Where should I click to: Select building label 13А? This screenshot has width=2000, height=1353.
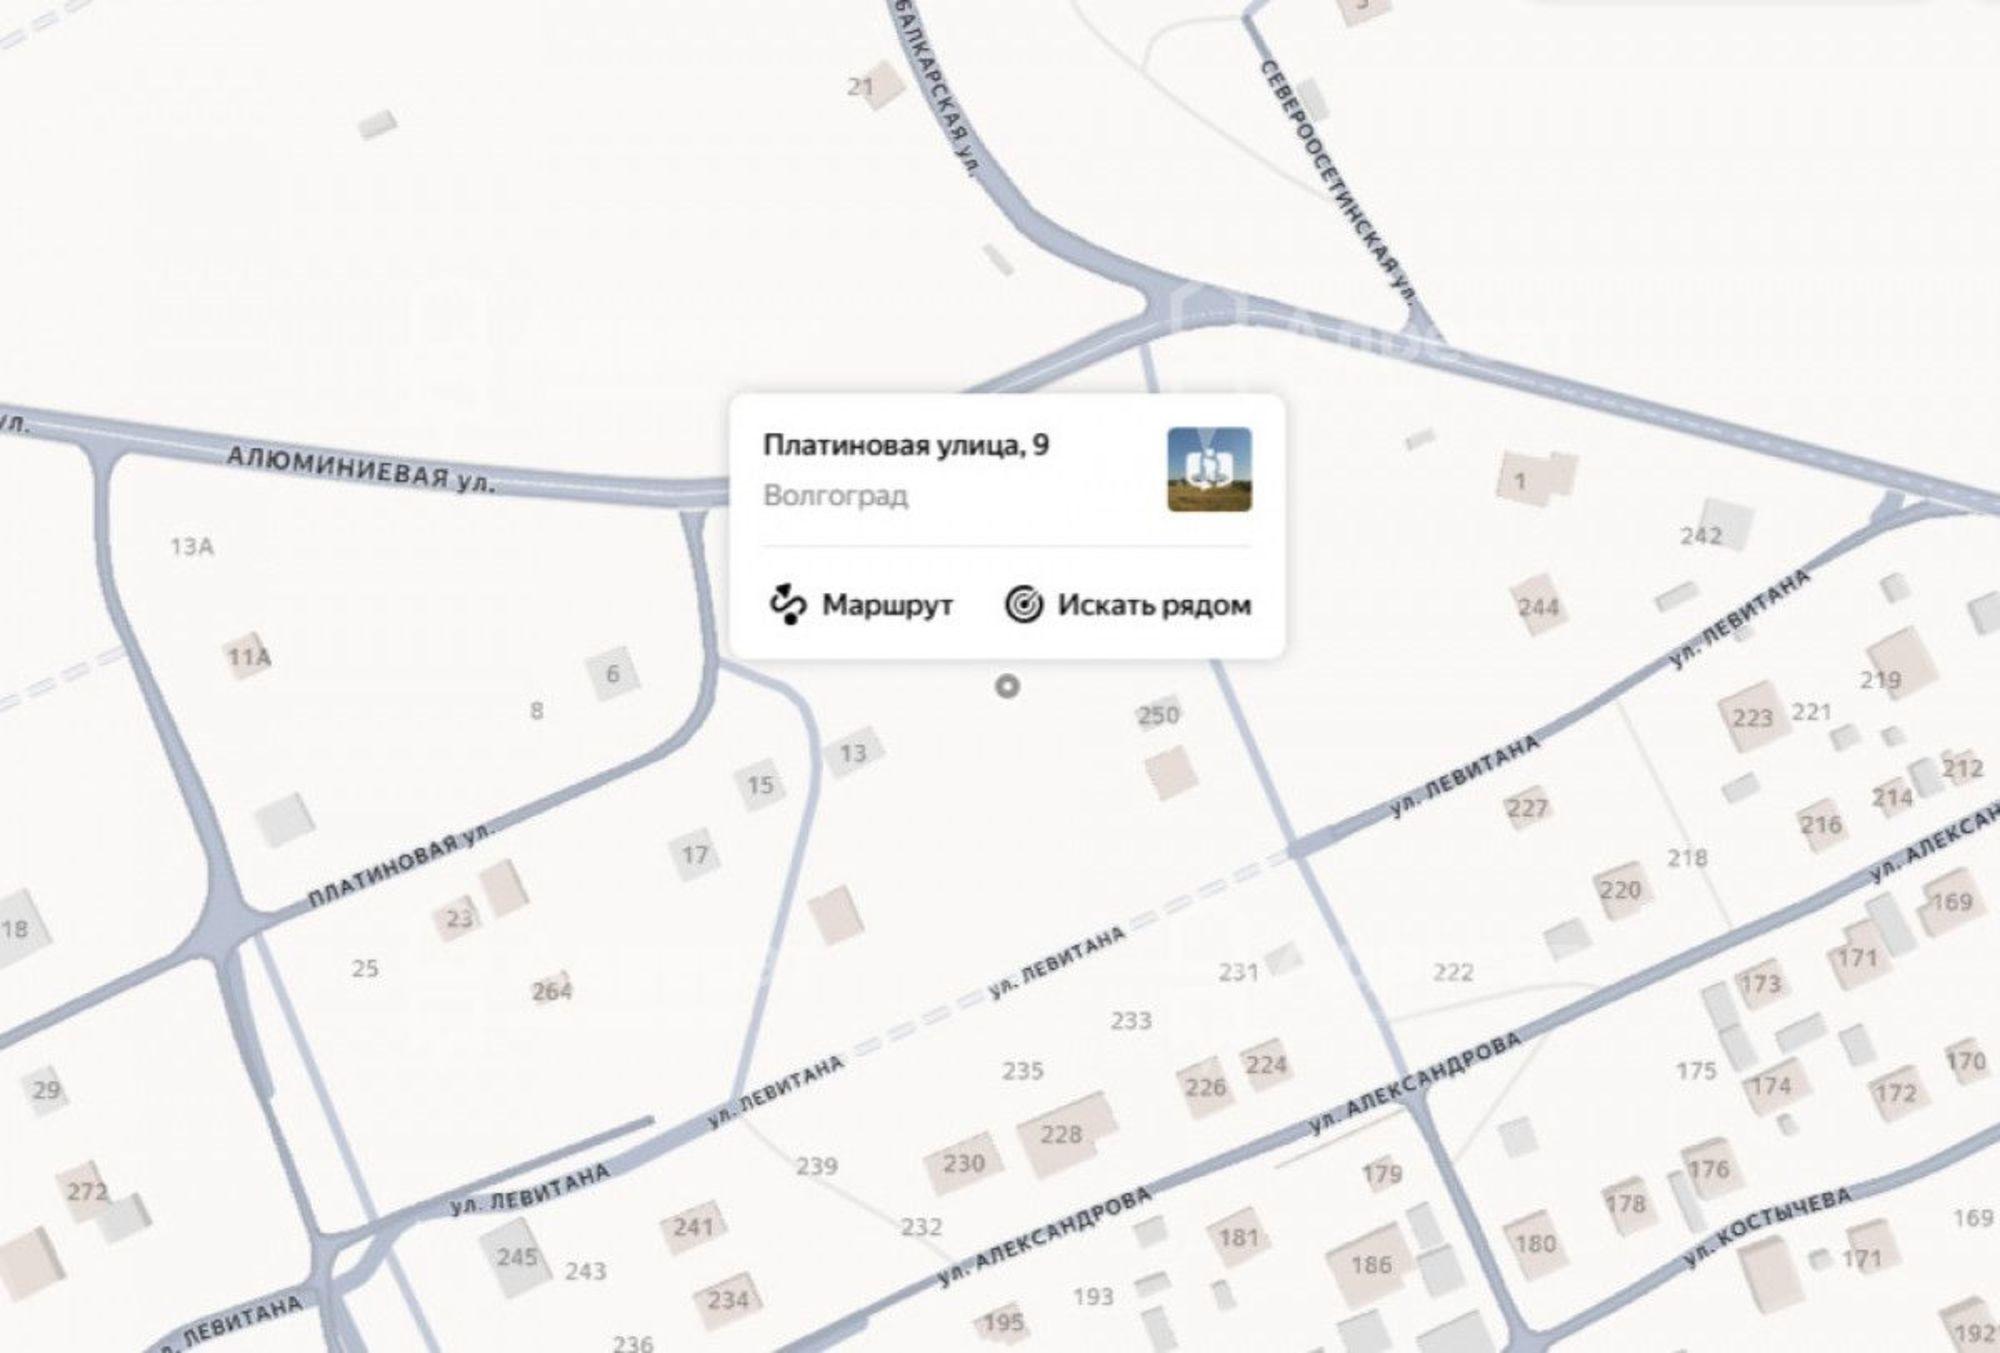click(192, 546)
